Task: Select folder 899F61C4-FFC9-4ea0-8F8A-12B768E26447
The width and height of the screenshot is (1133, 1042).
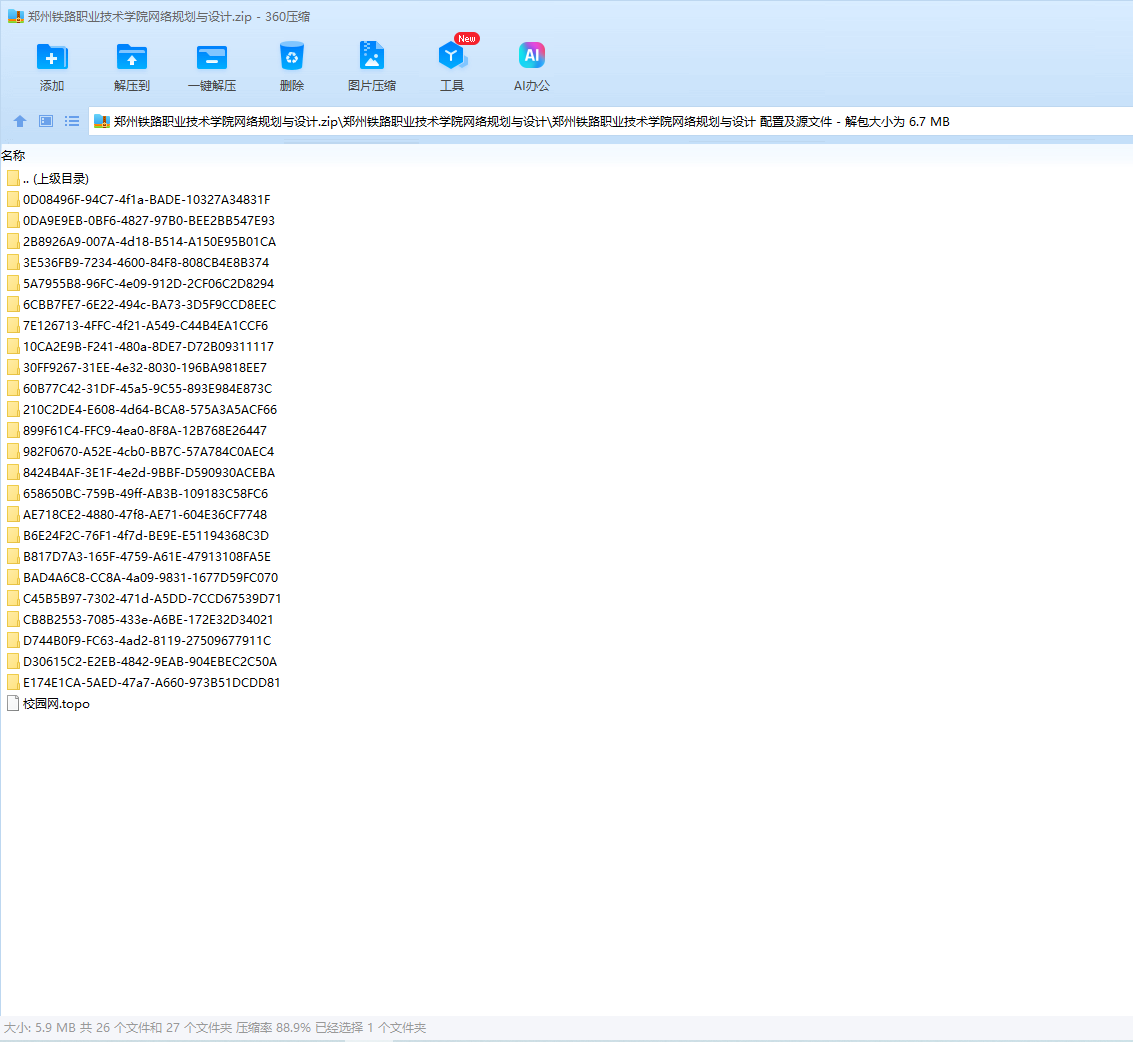Action: click(x=137, y=430)
